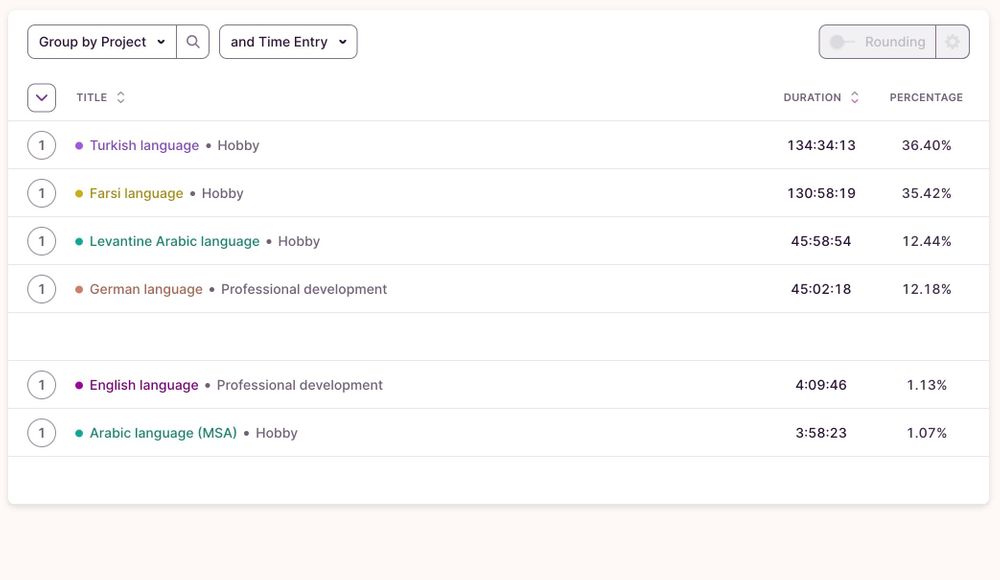Open the German language project link
The height and width of the screenshot is (580, 1000).
click(x=146, y=289)
